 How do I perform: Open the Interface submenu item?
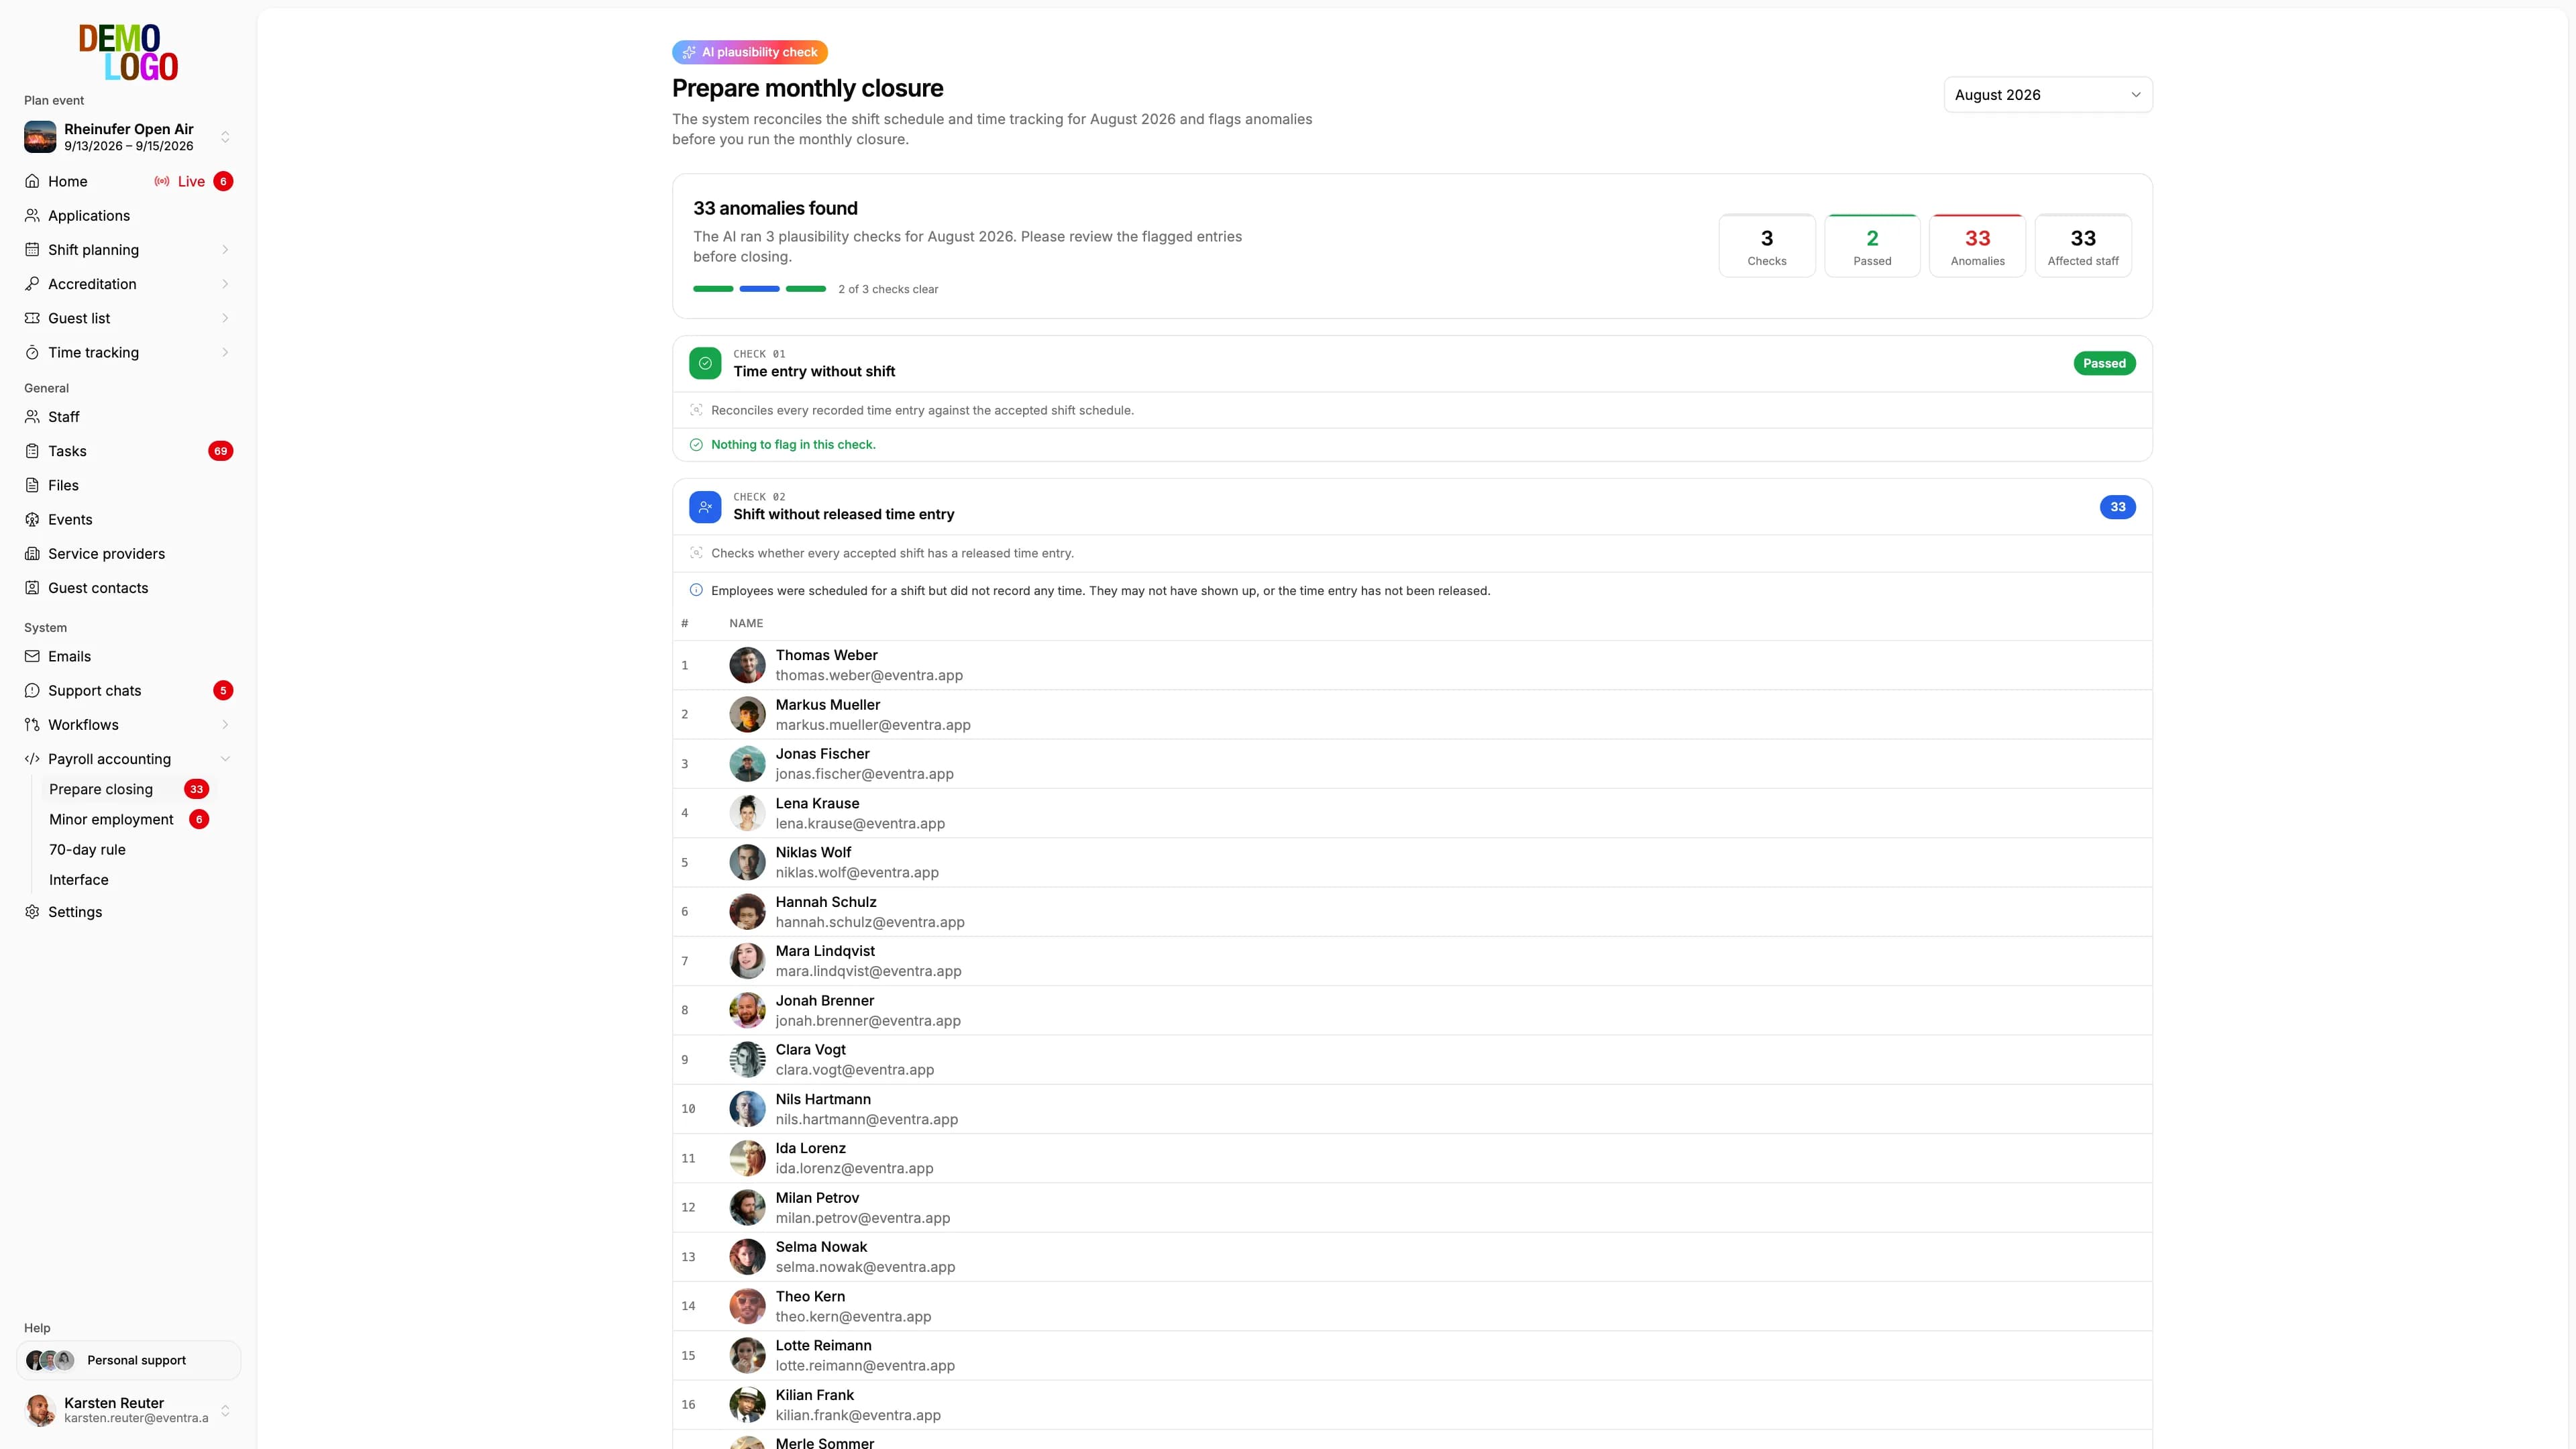[x=79, y=880]
